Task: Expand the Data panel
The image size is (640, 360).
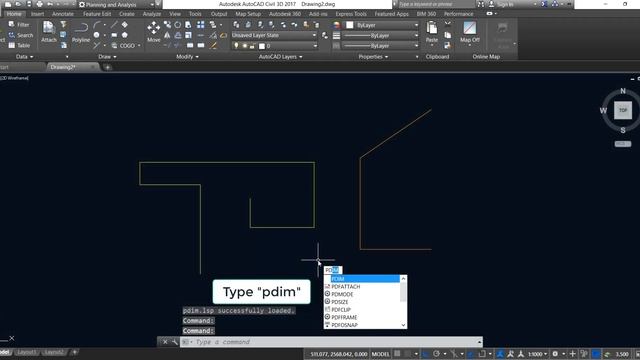Action: click(x=24, y=57)
